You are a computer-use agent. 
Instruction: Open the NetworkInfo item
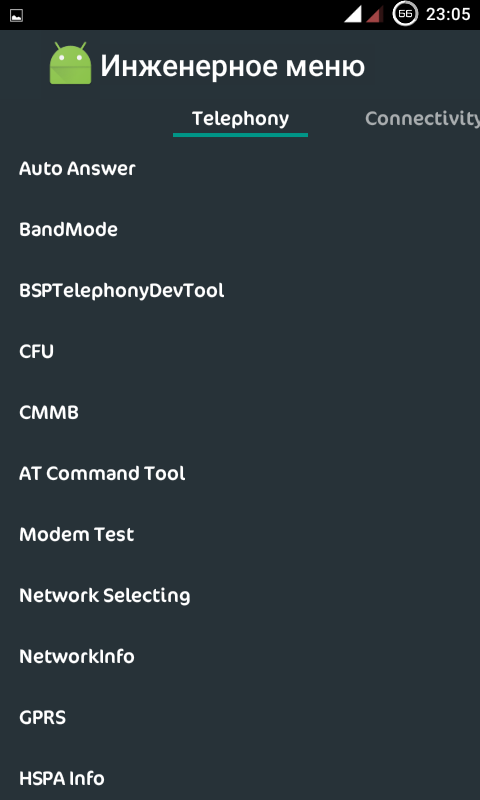[x=240, y=657]
